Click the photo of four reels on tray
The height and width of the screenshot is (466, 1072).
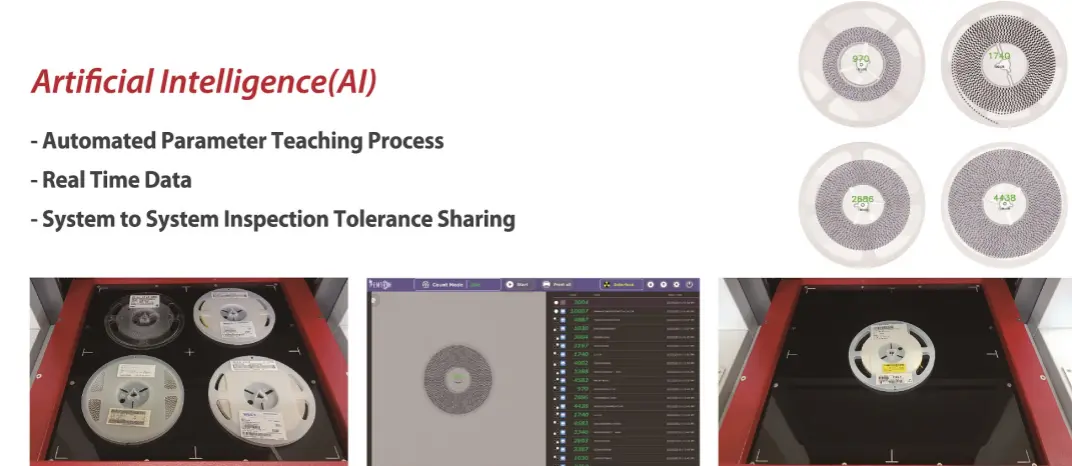[x=188, y=371]
